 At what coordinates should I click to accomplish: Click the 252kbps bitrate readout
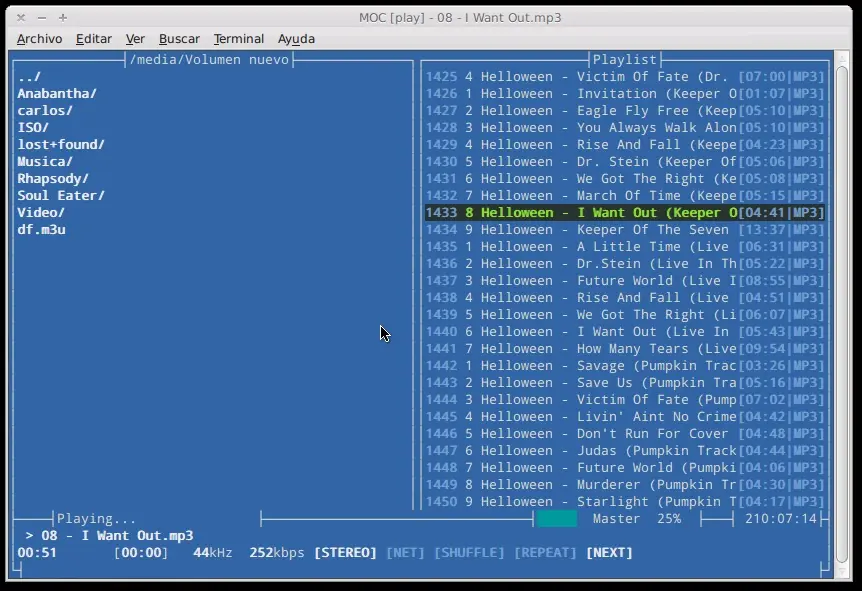pos(277,553)
